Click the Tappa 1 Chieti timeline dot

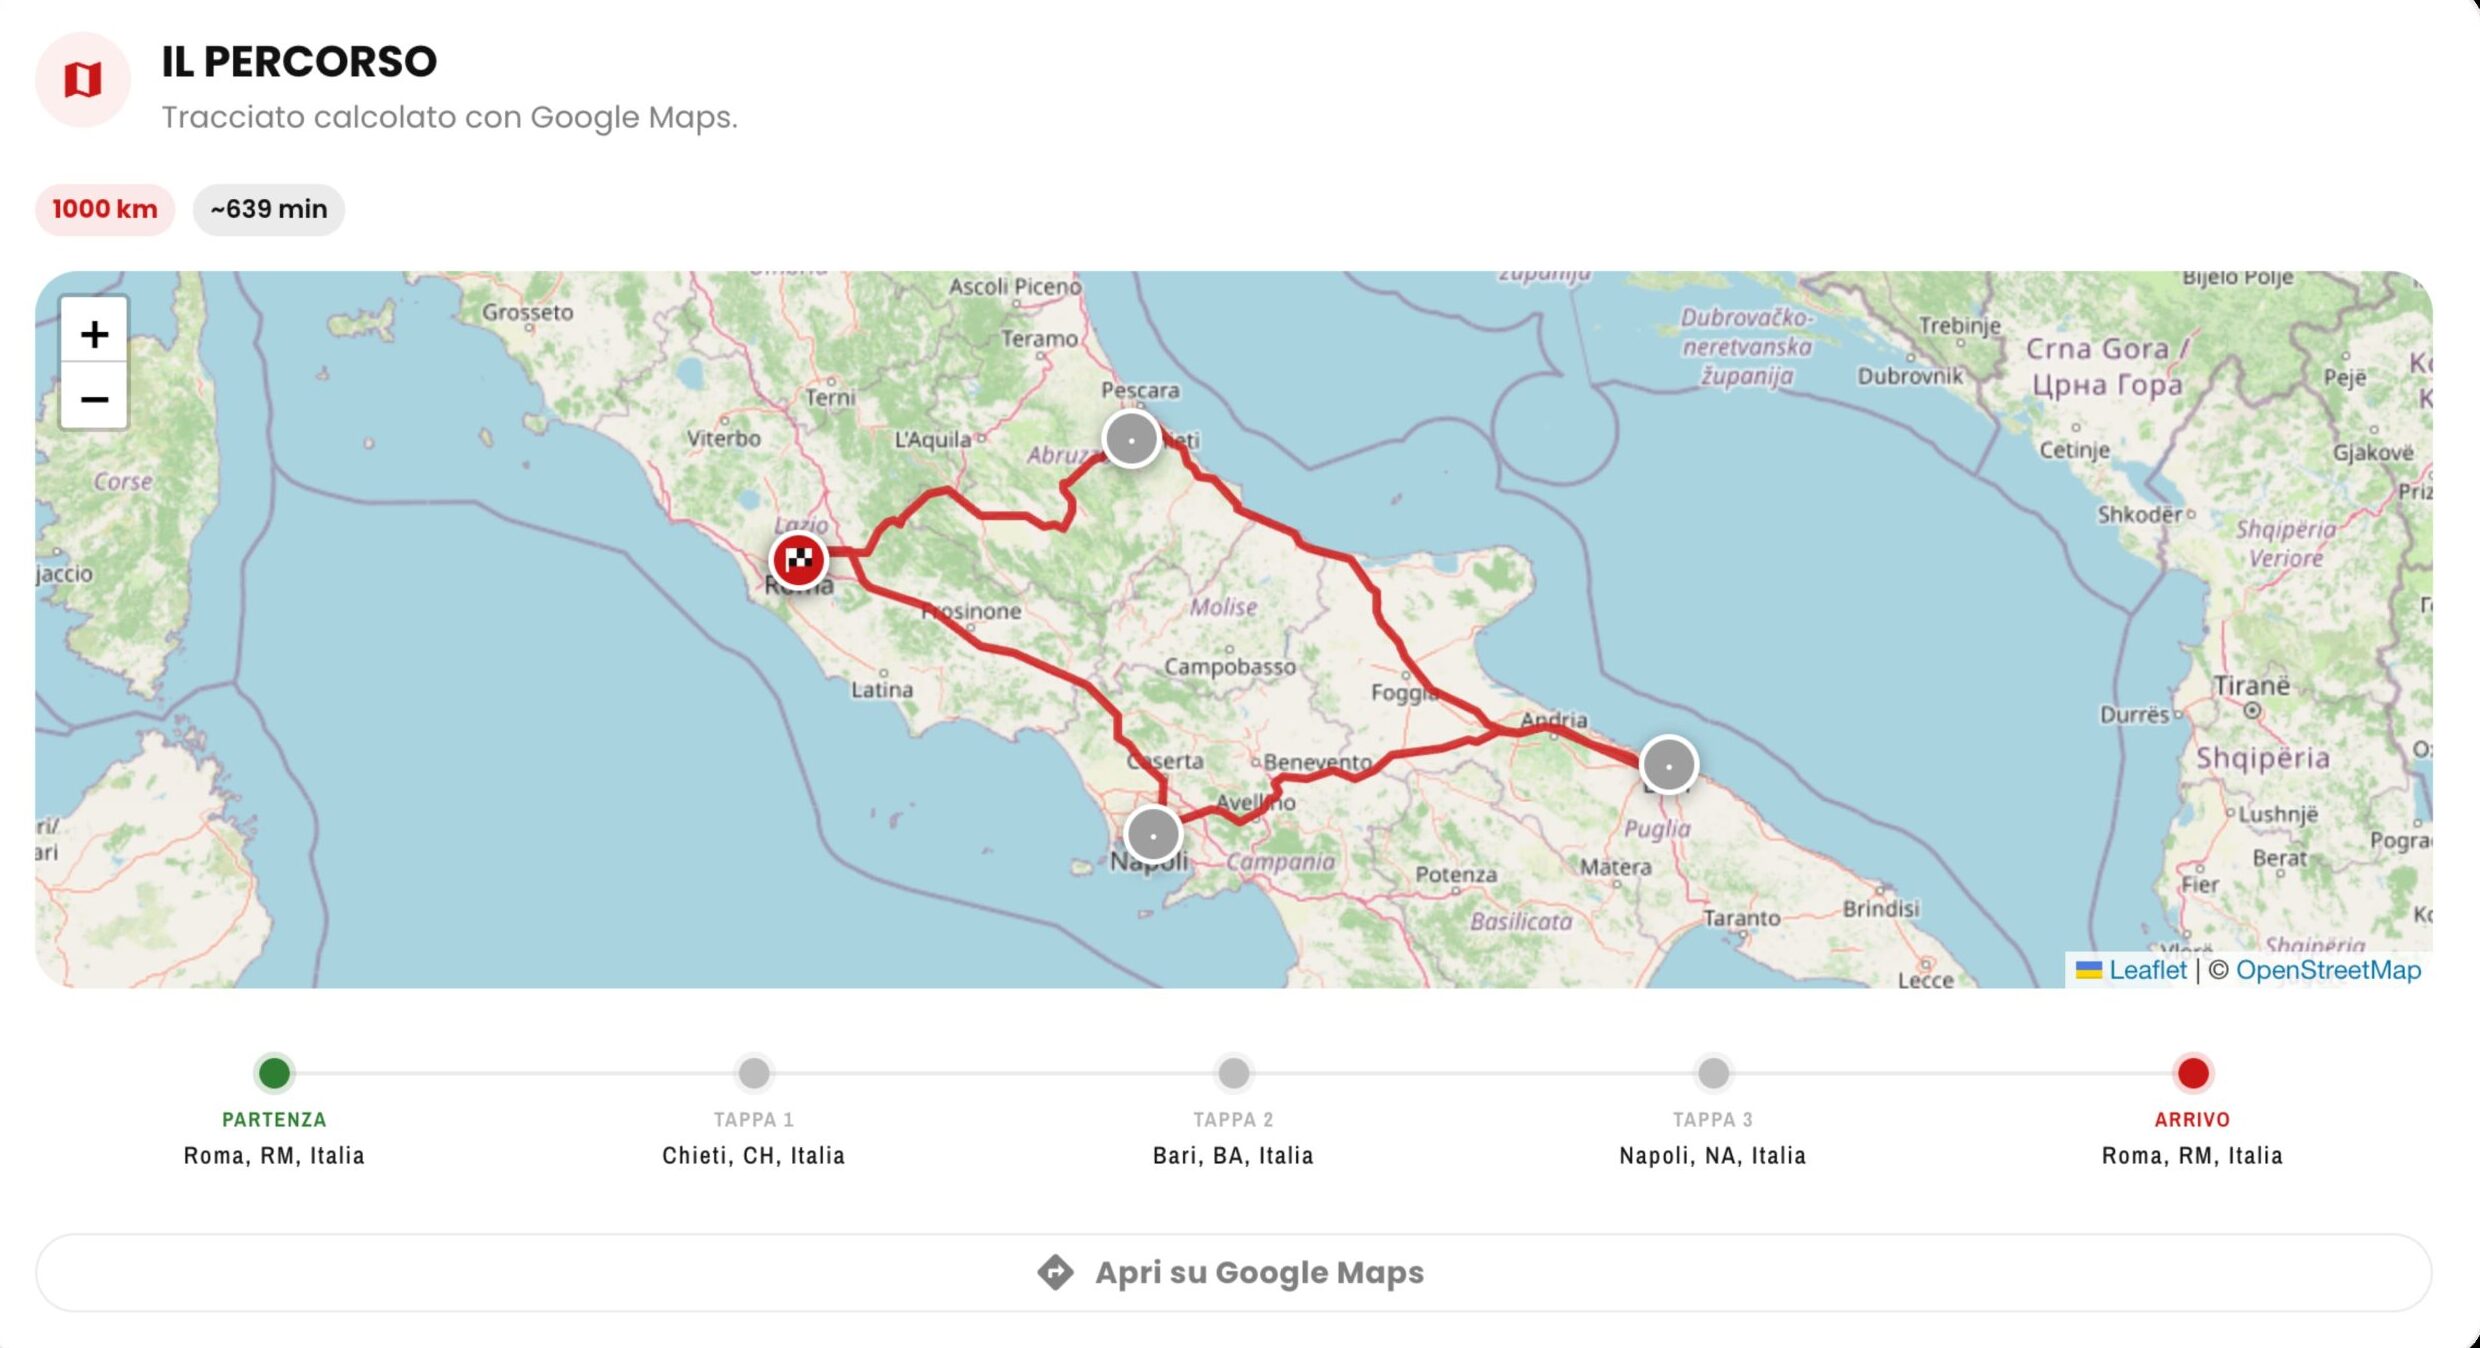(x=754, y=1073)
